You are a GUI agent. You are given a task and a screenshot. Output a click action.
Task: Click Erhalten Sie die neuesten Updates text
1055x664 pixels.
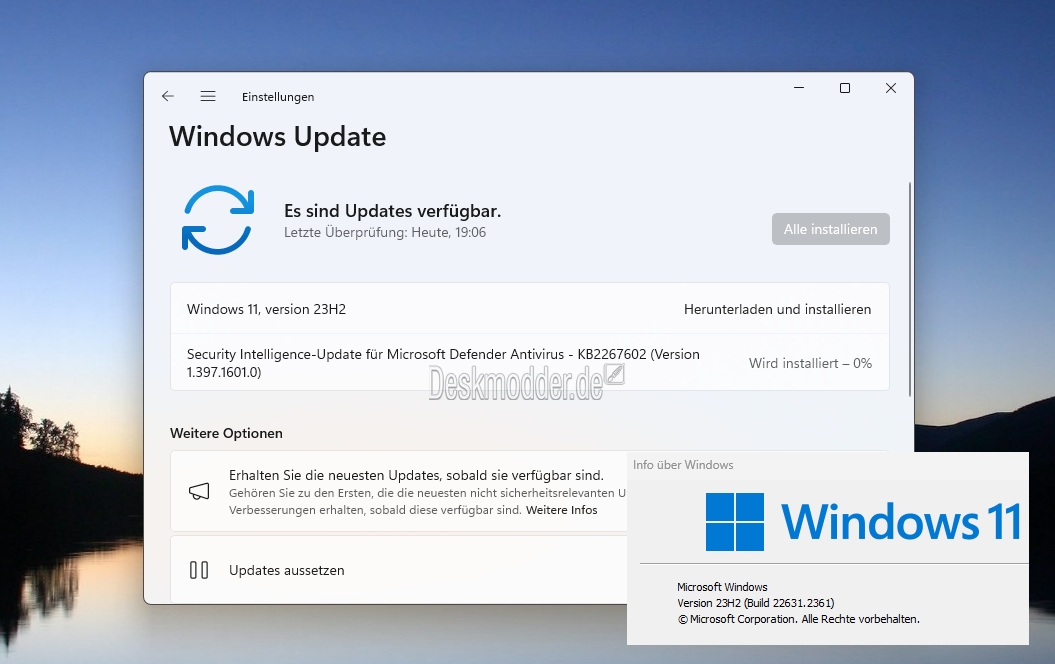pyautogui.click(x=416, y=475)
